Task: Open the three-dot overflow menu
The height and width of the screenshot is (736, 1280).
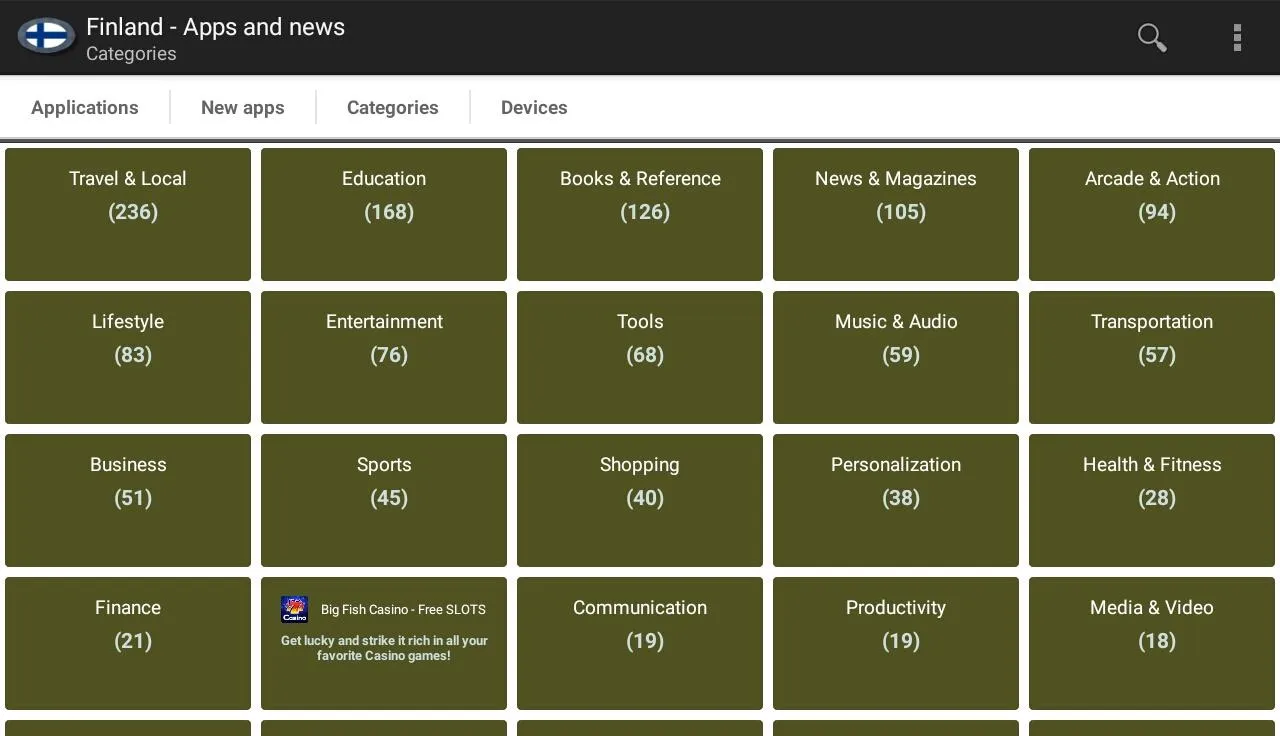Action: click(1237, 38)
